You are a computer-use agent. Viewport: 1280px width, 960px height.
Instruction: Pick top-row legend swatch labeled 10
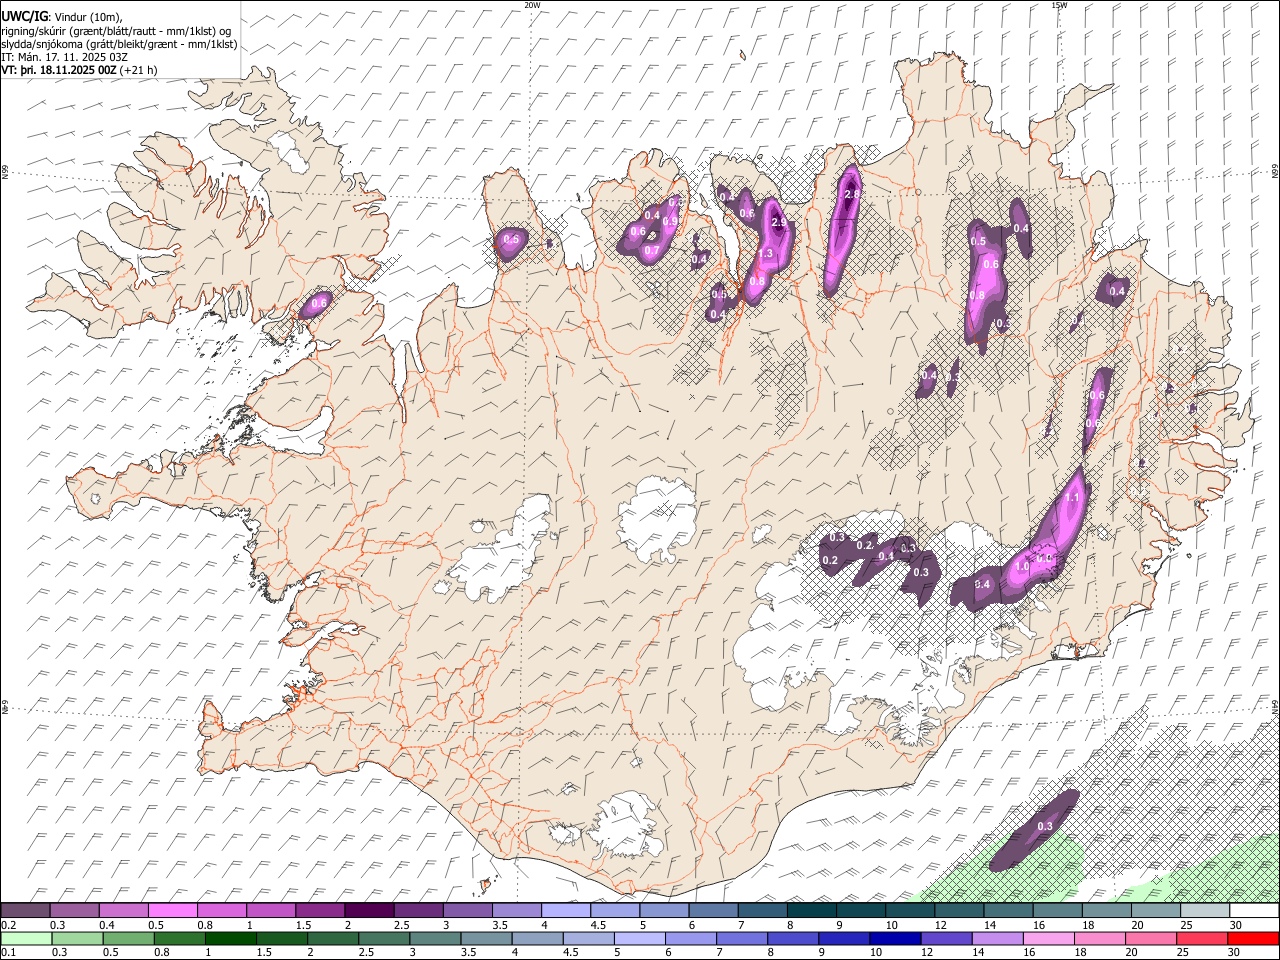click(909, 910)
